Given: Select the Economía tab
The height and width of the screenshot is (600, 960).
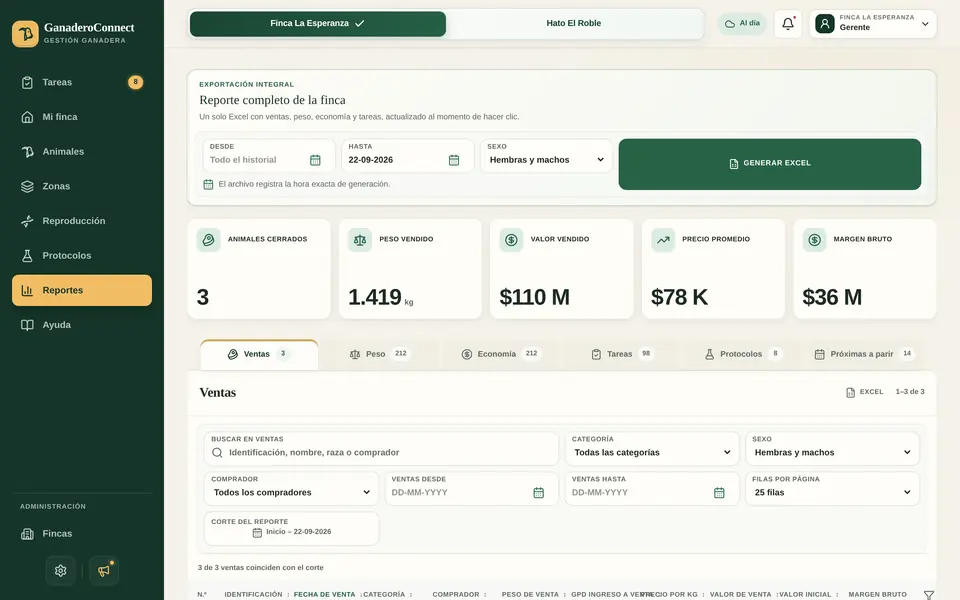Looking at the screenshot, I should [x=500, y=354].
